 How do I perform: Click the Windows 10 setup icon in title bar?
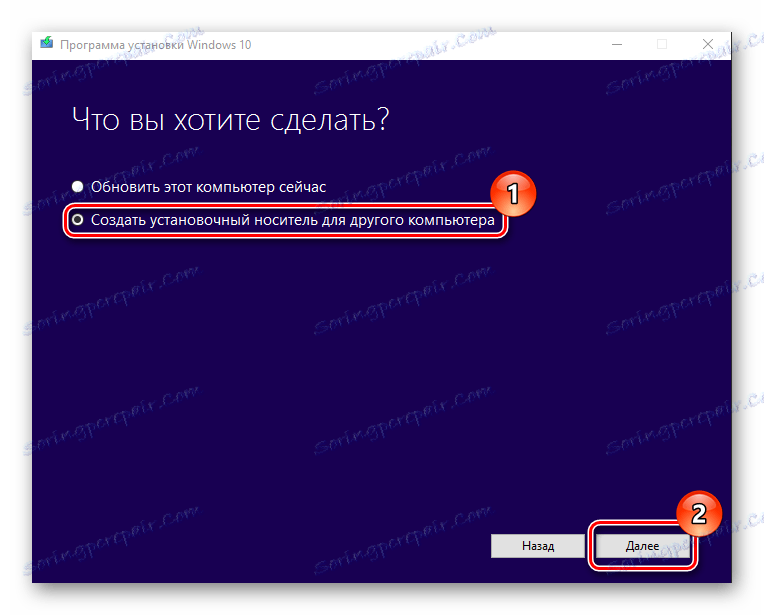click(x=47, y=43)
